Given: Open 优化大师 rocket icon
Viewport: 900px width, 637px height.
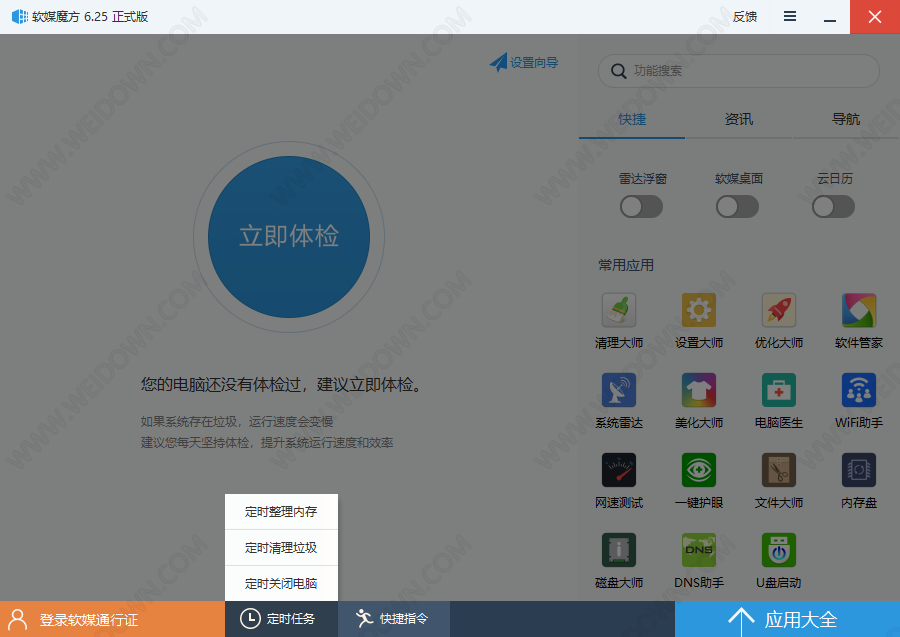Looking at the screenshot, I should tap(779, 310).
